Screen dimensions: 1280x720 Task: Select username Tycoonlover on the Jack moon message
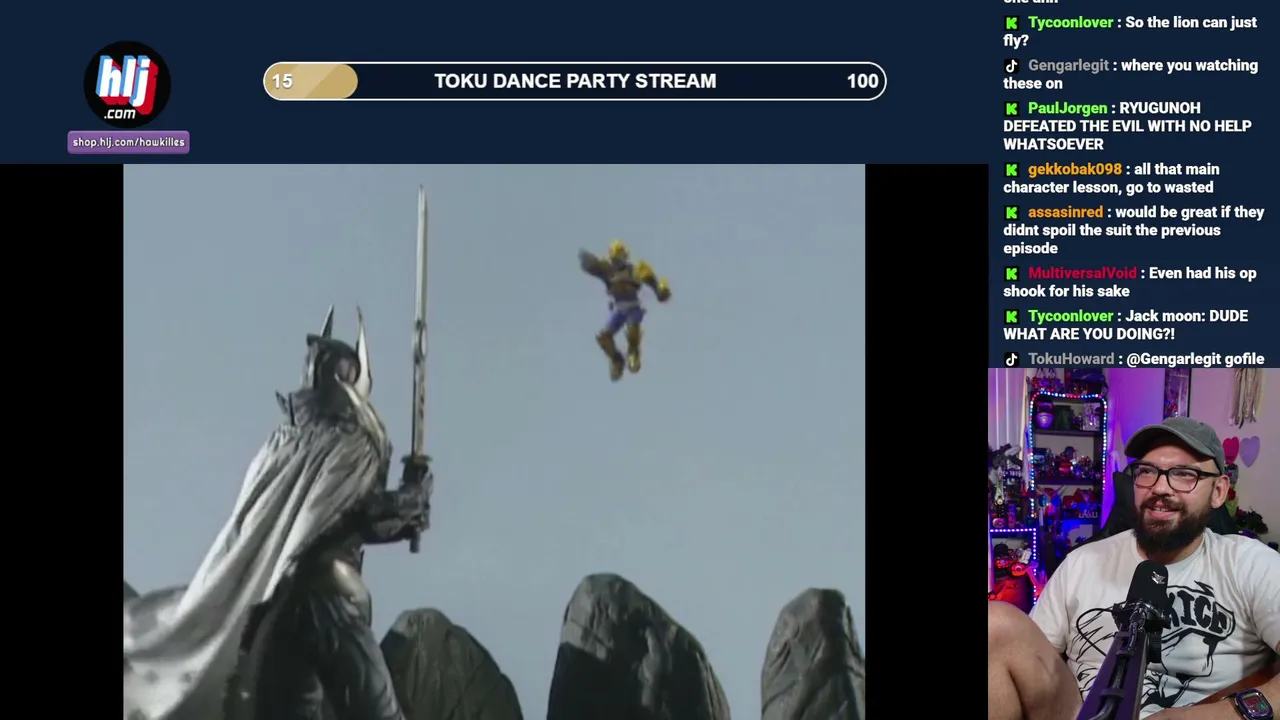(x=1070, y=317)
